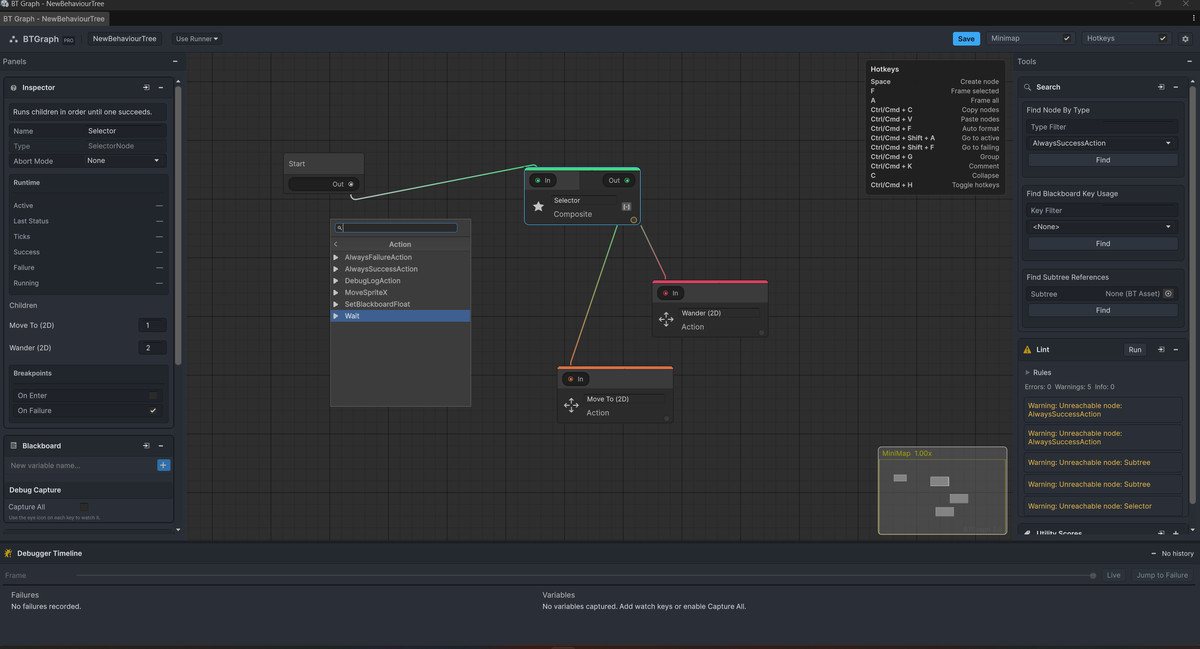Click the Inspector panel header icon

point(14,88)
